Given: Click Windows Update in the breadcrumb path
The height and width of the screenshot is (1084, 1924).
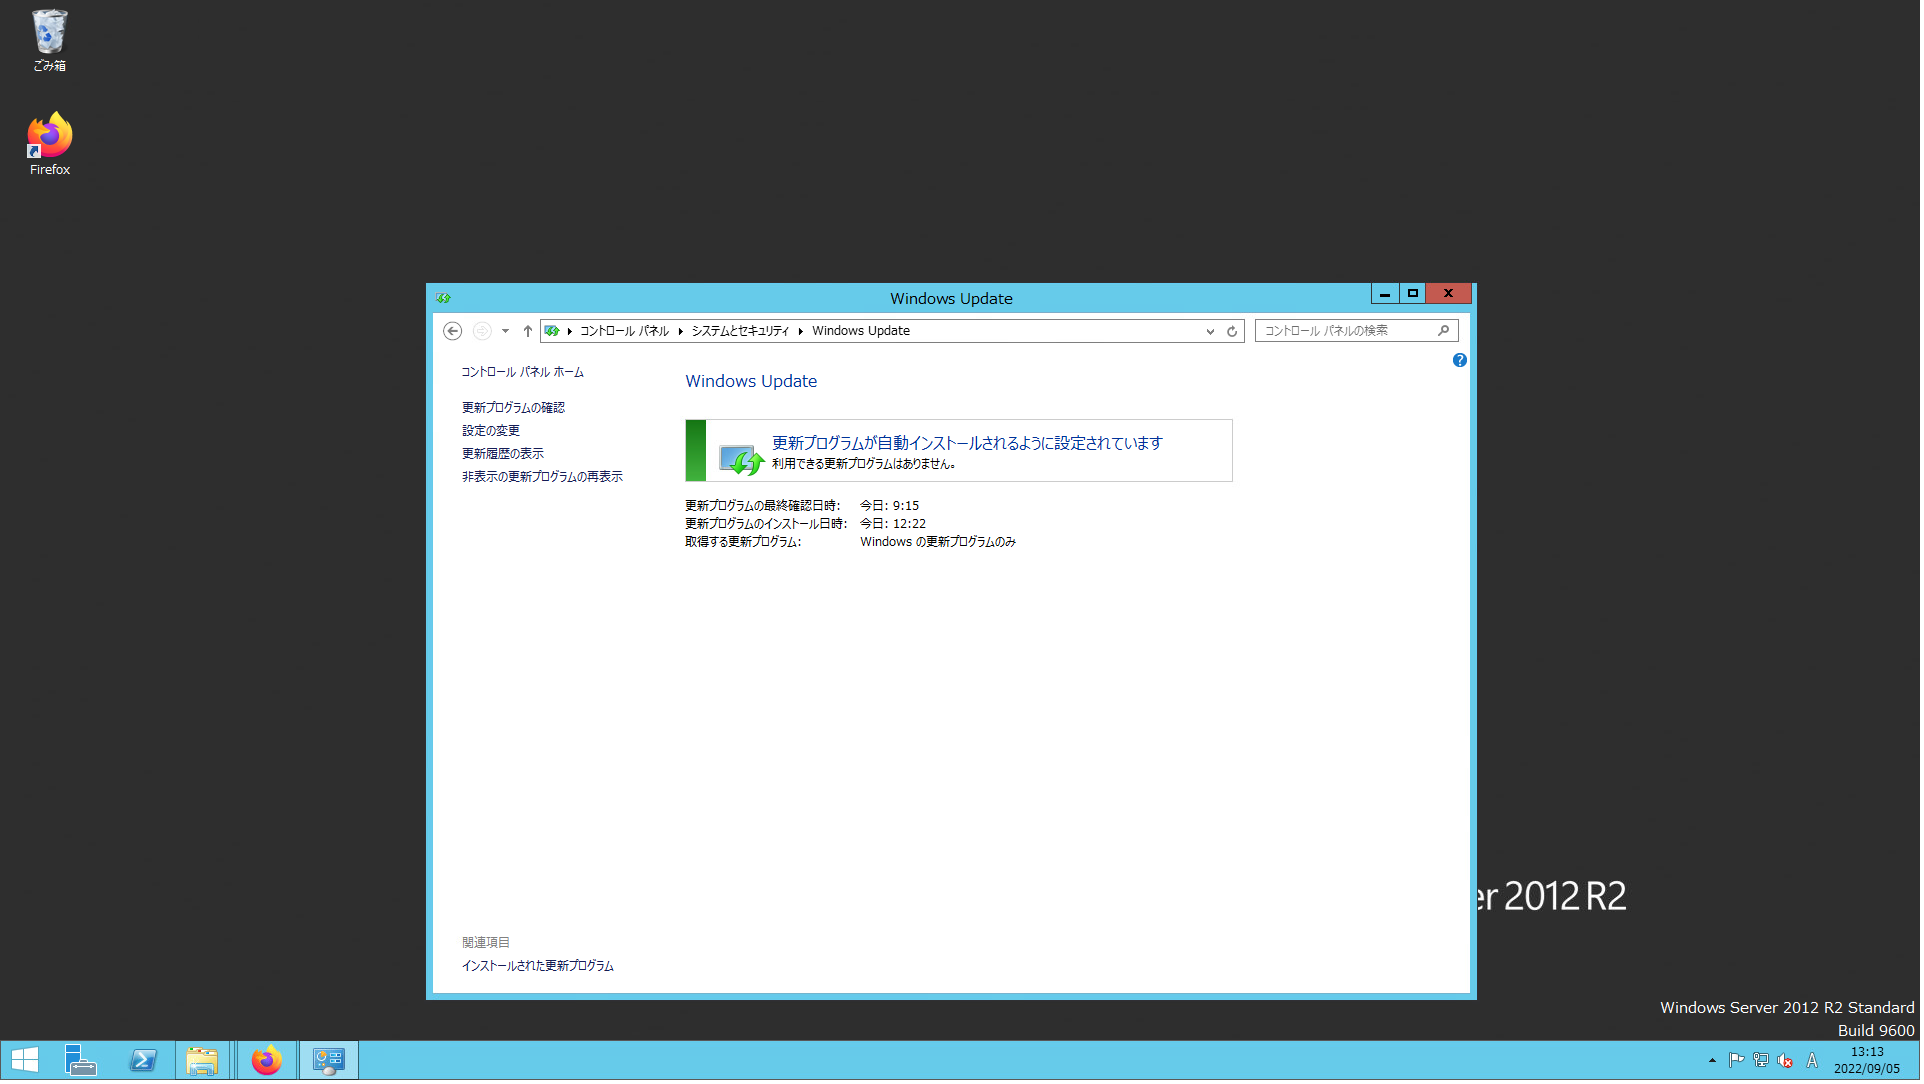Looking at the screenshot, I should coord(863,332).
